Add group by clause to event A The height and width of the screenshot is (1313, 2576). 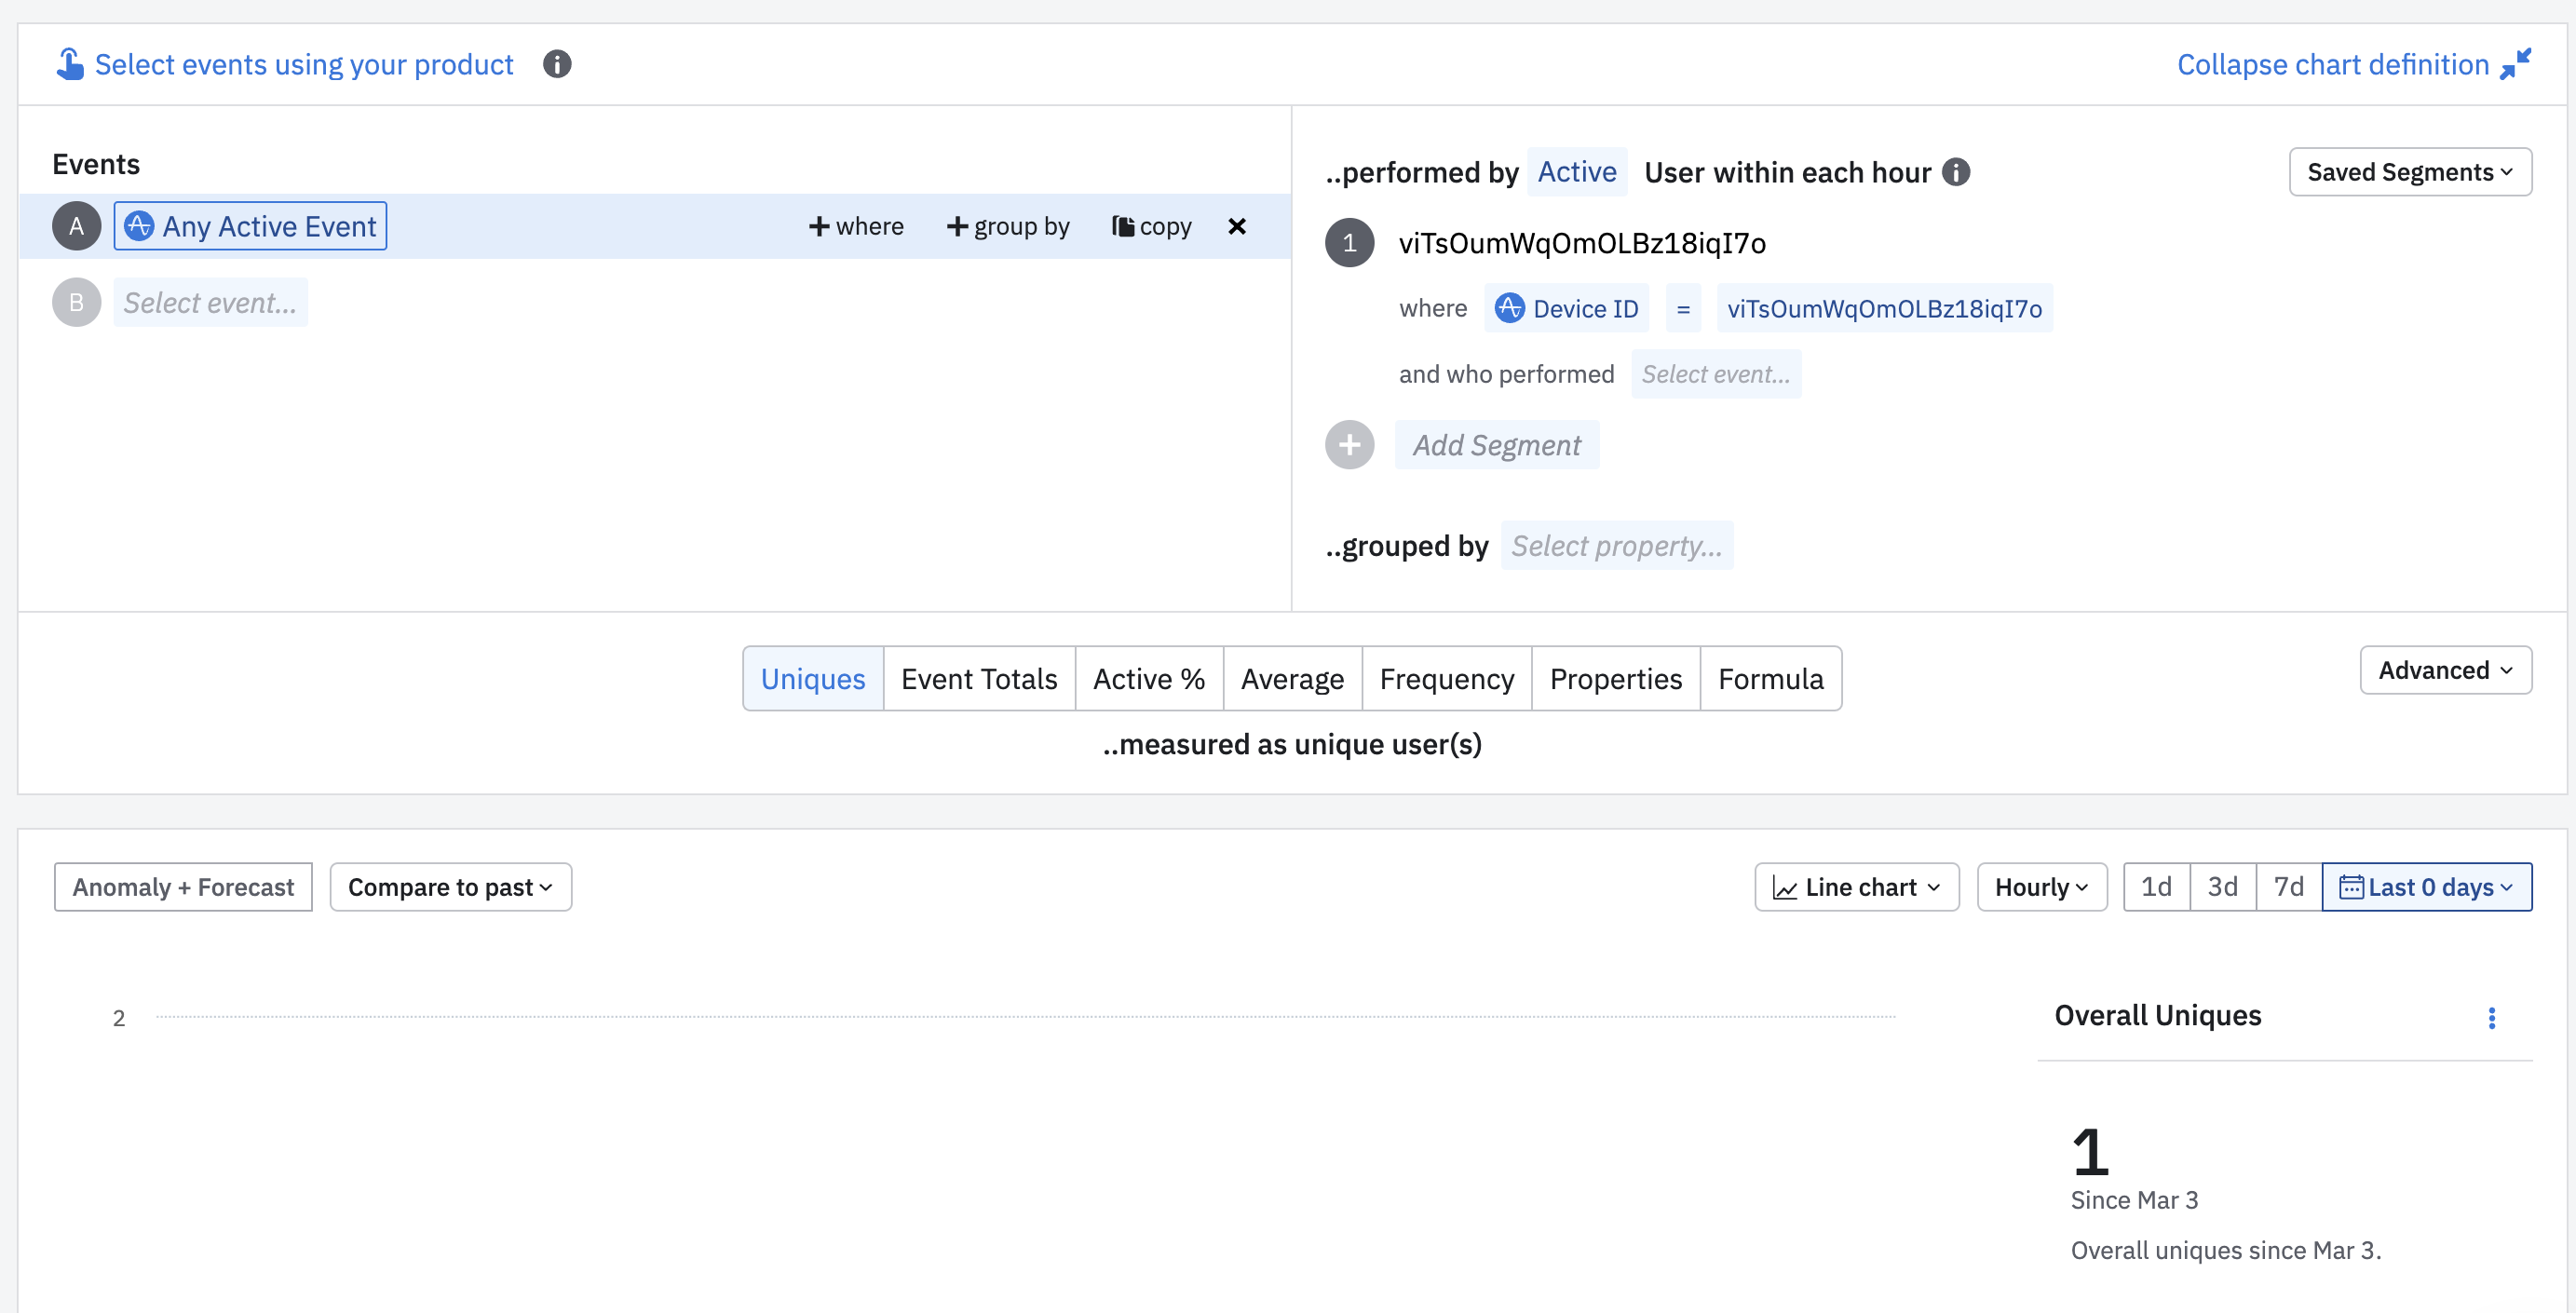pyautogui.click(x=1008, y=226)
